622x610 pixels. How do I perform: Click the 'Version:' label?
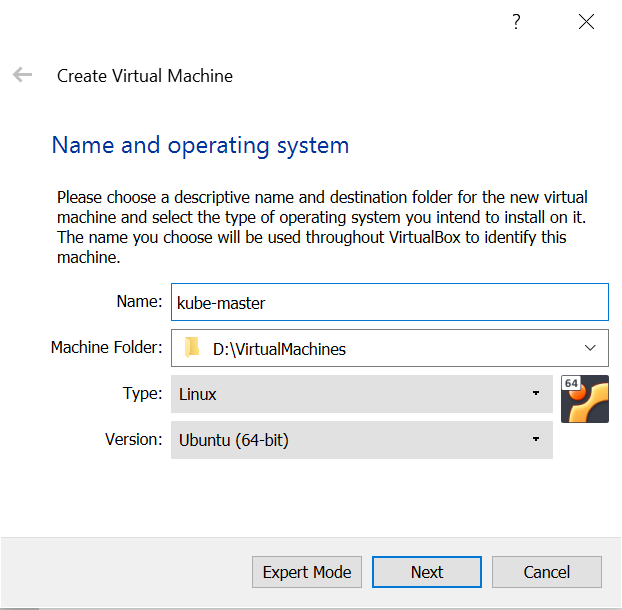(134, 439)
